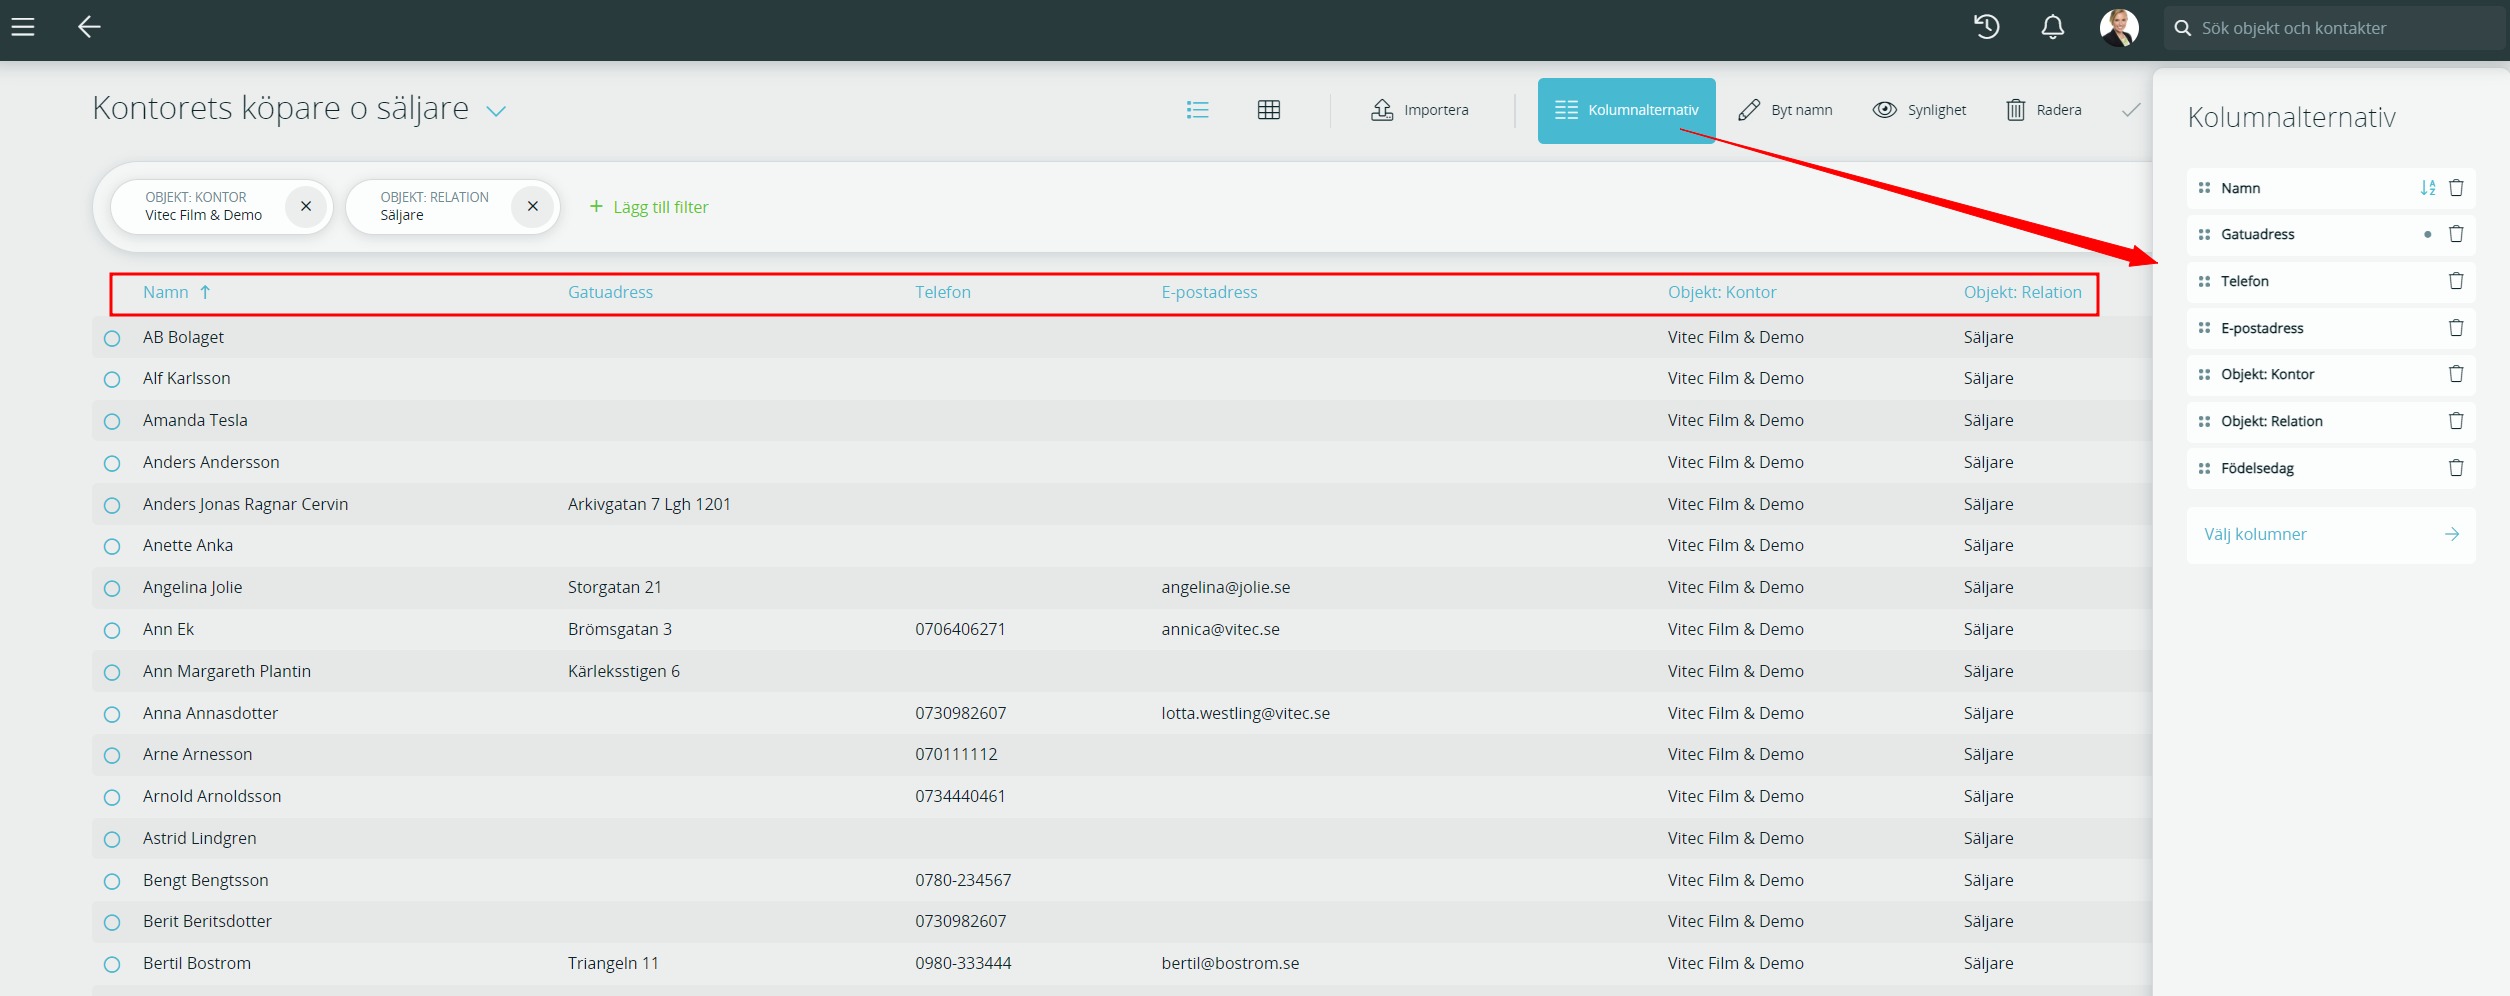The height and width of the screenshot is (996, 2510).
Task: Open Synlighet visibility settings
Action: pyautogui.click(x=1919, y=110)
